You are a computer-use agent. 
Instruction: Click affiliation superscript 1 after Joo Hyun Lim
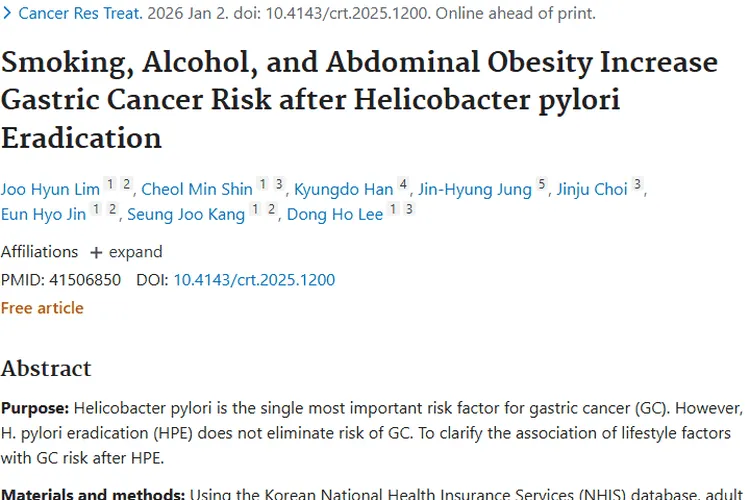click(110, 184)
